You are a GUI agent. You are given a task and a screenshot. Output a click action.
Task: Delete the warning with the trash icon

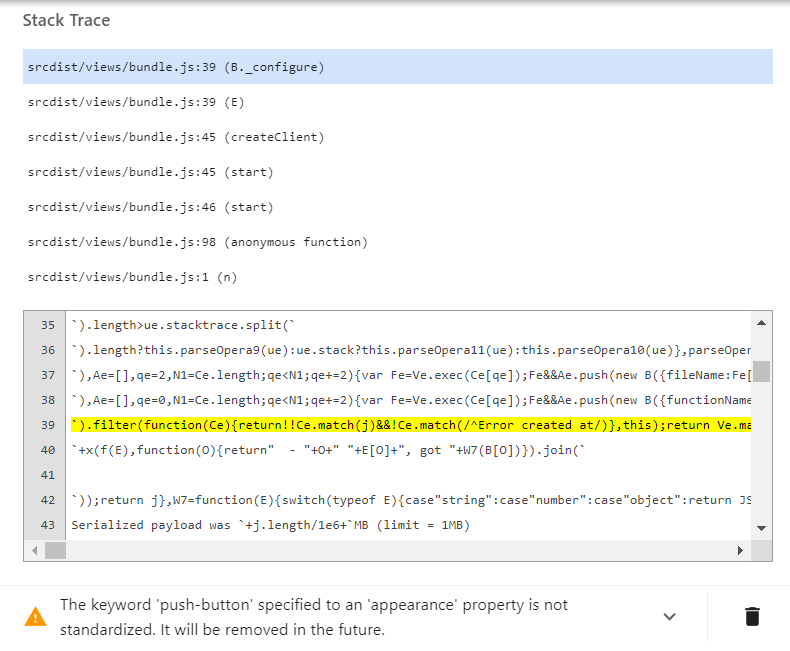coord(752,616)
